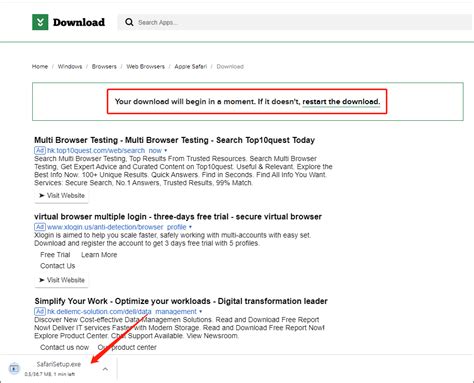Click the Our product center link

pos(127,347)
